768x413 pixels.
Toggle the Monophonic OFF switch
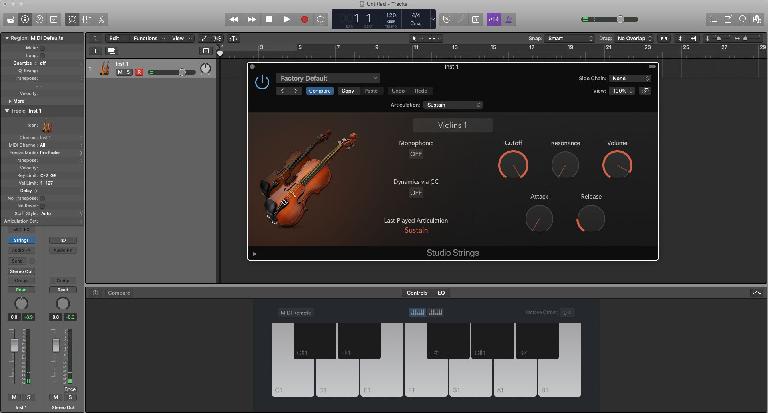[416, 154]
